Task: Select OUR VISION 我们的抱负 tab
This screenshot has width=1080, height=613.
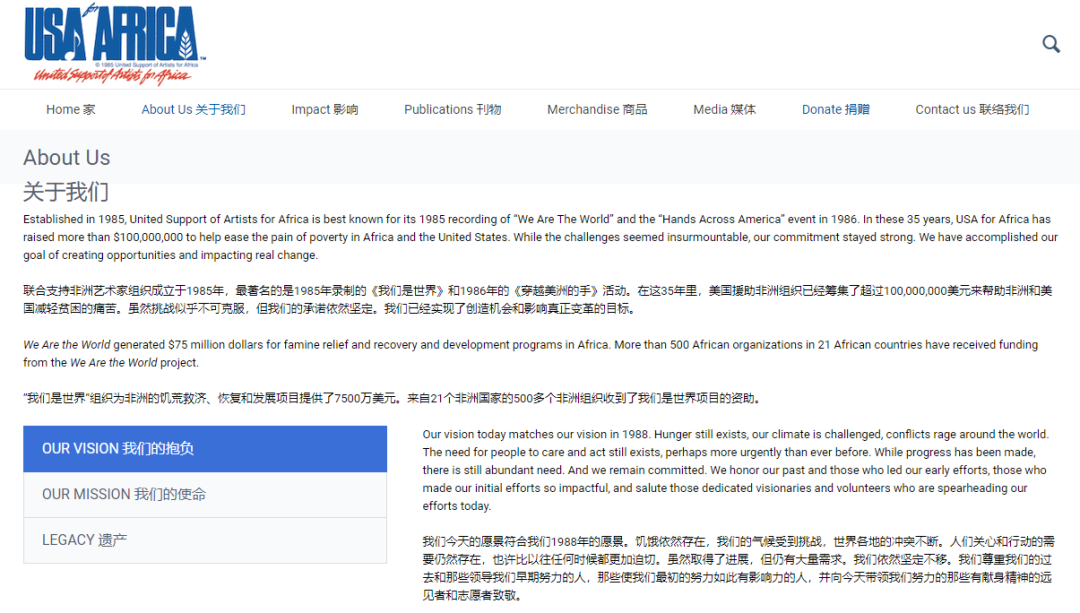Action: pyautogui.click(x=205, y=449)
